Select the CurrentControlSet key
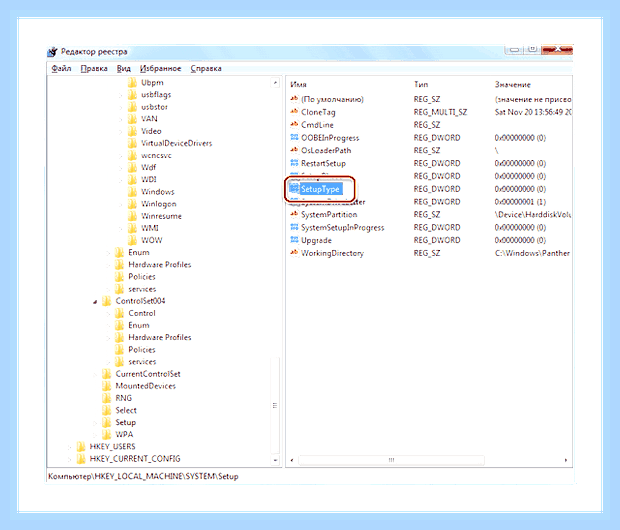The width and height of the screenshot is (620, 530). (148, 374)
